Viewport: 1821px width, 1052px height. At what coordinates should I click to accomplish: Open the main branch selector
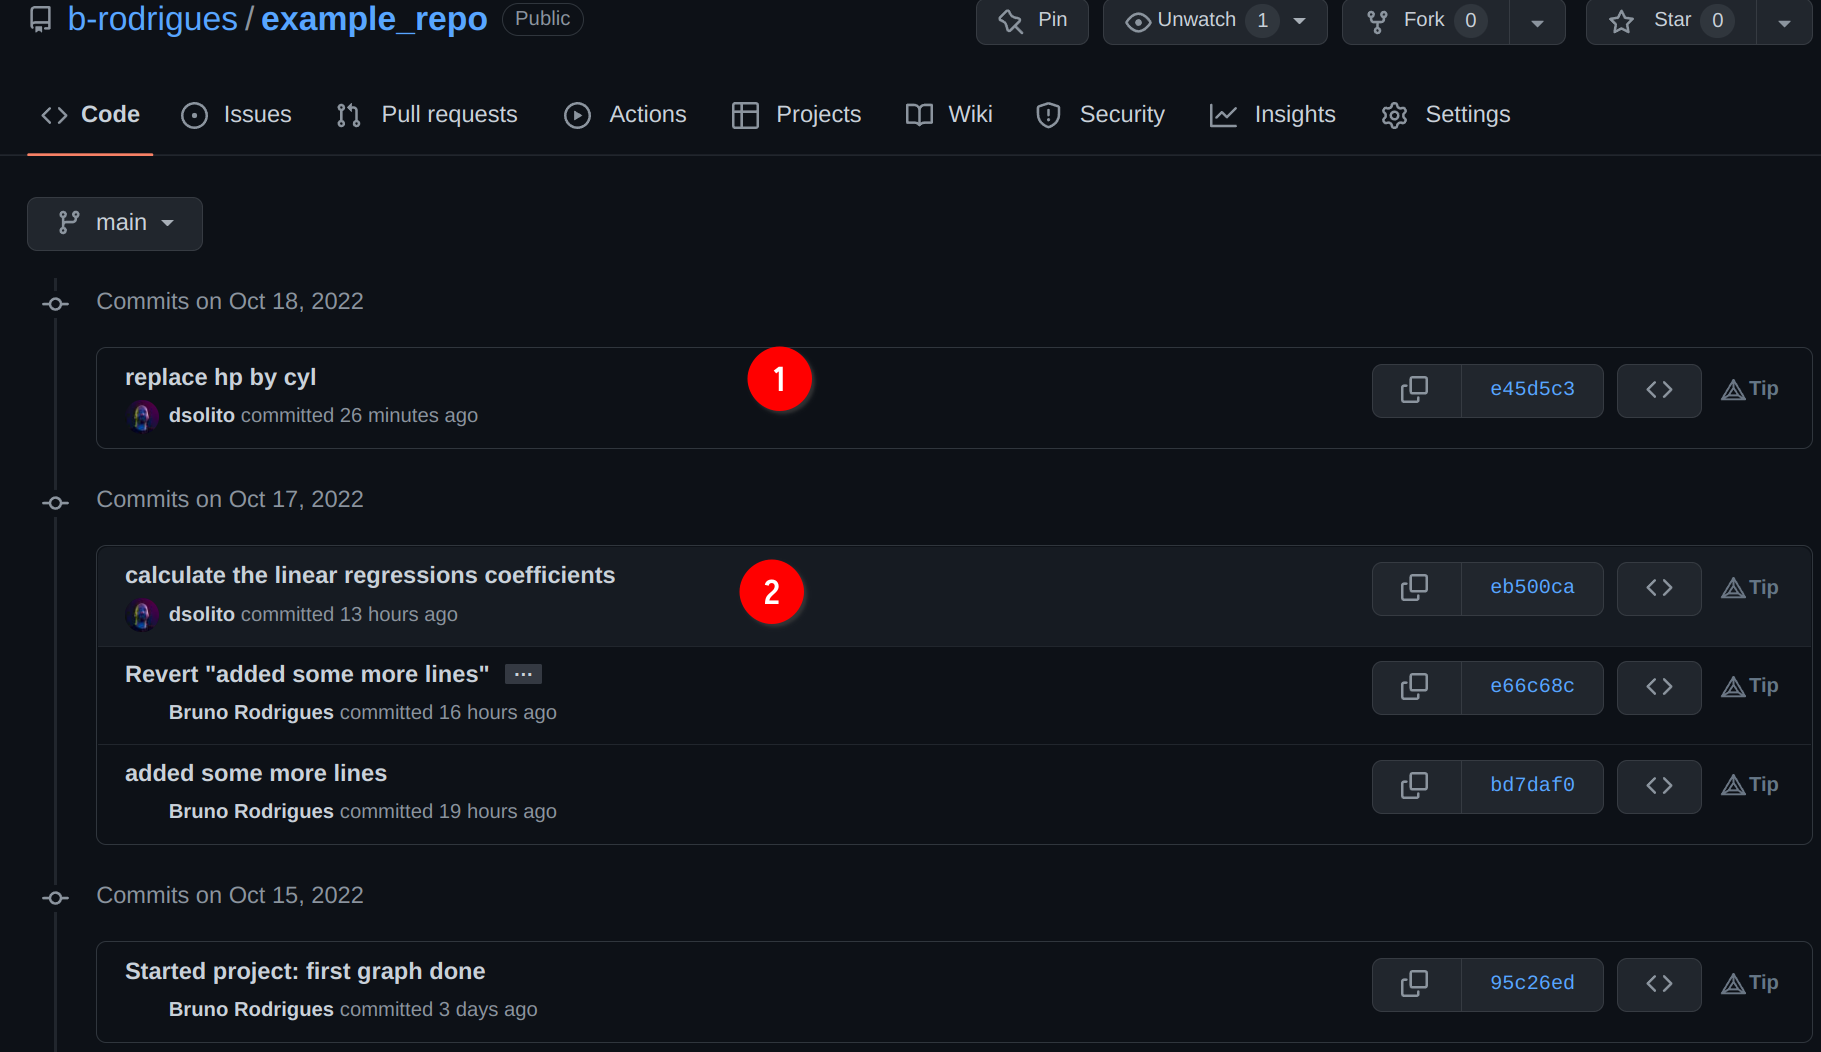pos(115,223)
